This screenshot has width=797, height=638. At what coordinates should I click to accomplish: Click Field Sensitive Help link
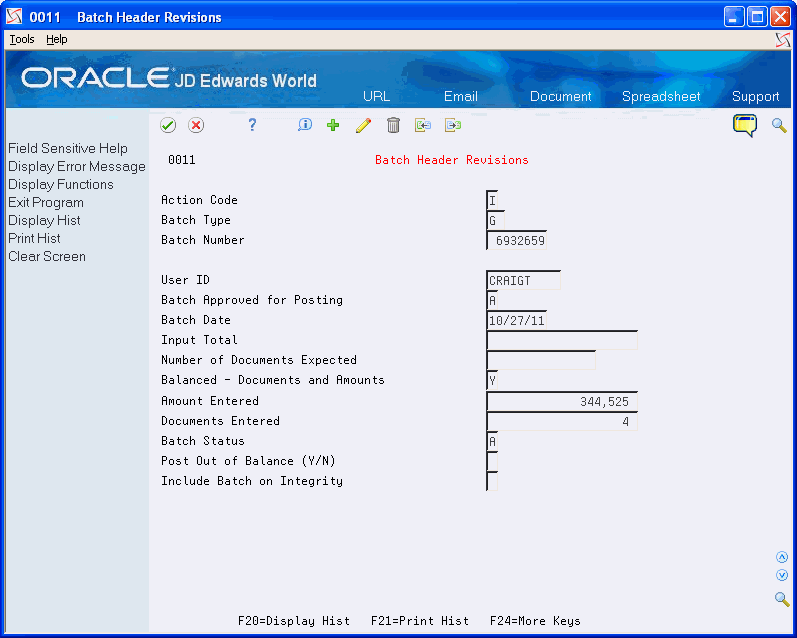tap(68, 148)
